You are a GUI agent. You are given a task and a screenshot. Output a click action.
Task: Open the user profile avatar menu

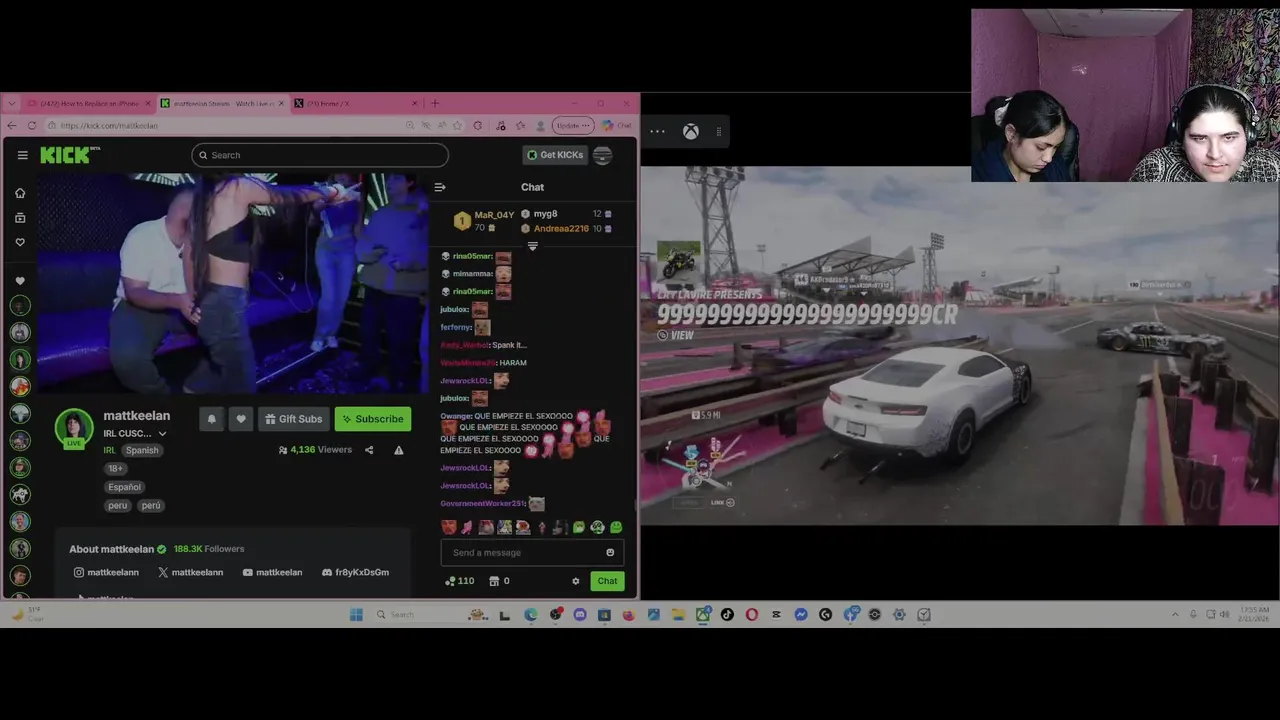pos(602,155)
